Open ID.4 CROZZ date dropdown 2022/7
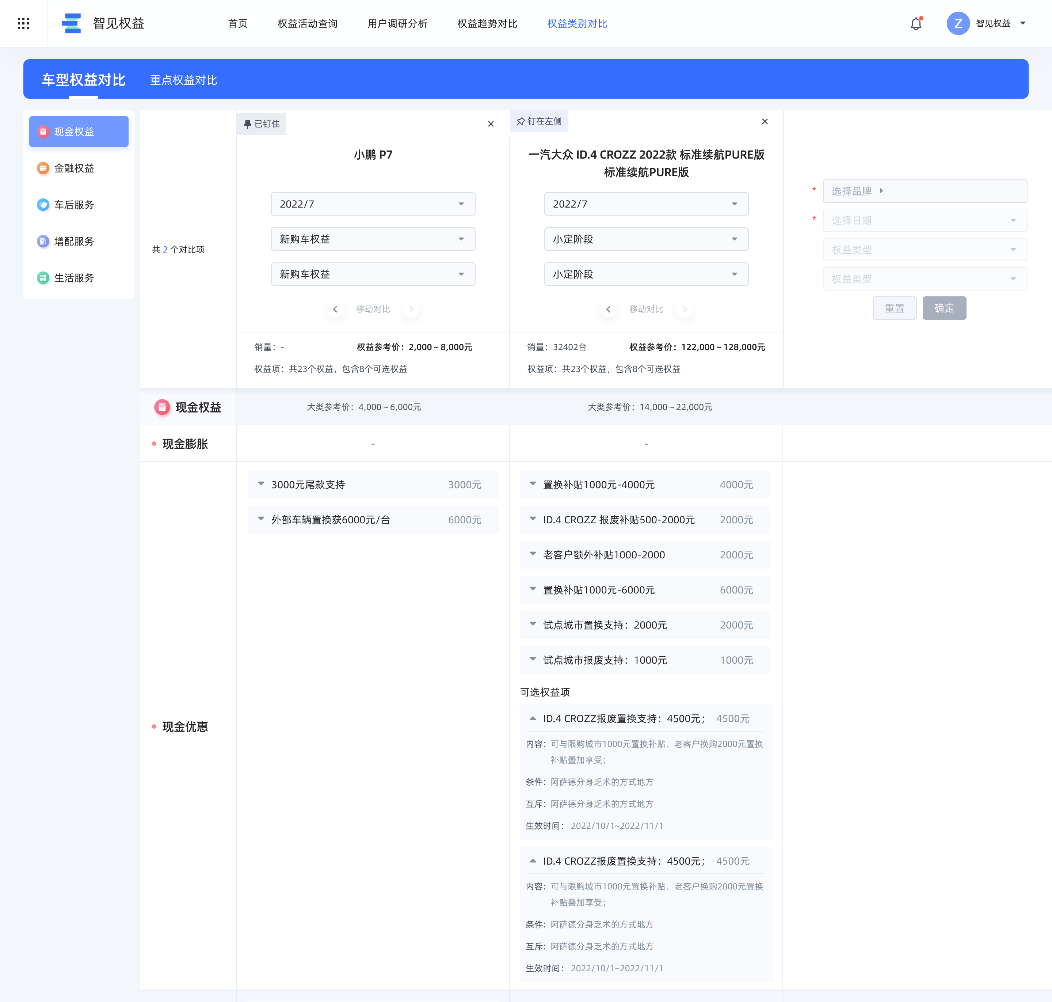Image resolution: width=1052 pixels, height=1002 pixels. (x=646, y=204)
